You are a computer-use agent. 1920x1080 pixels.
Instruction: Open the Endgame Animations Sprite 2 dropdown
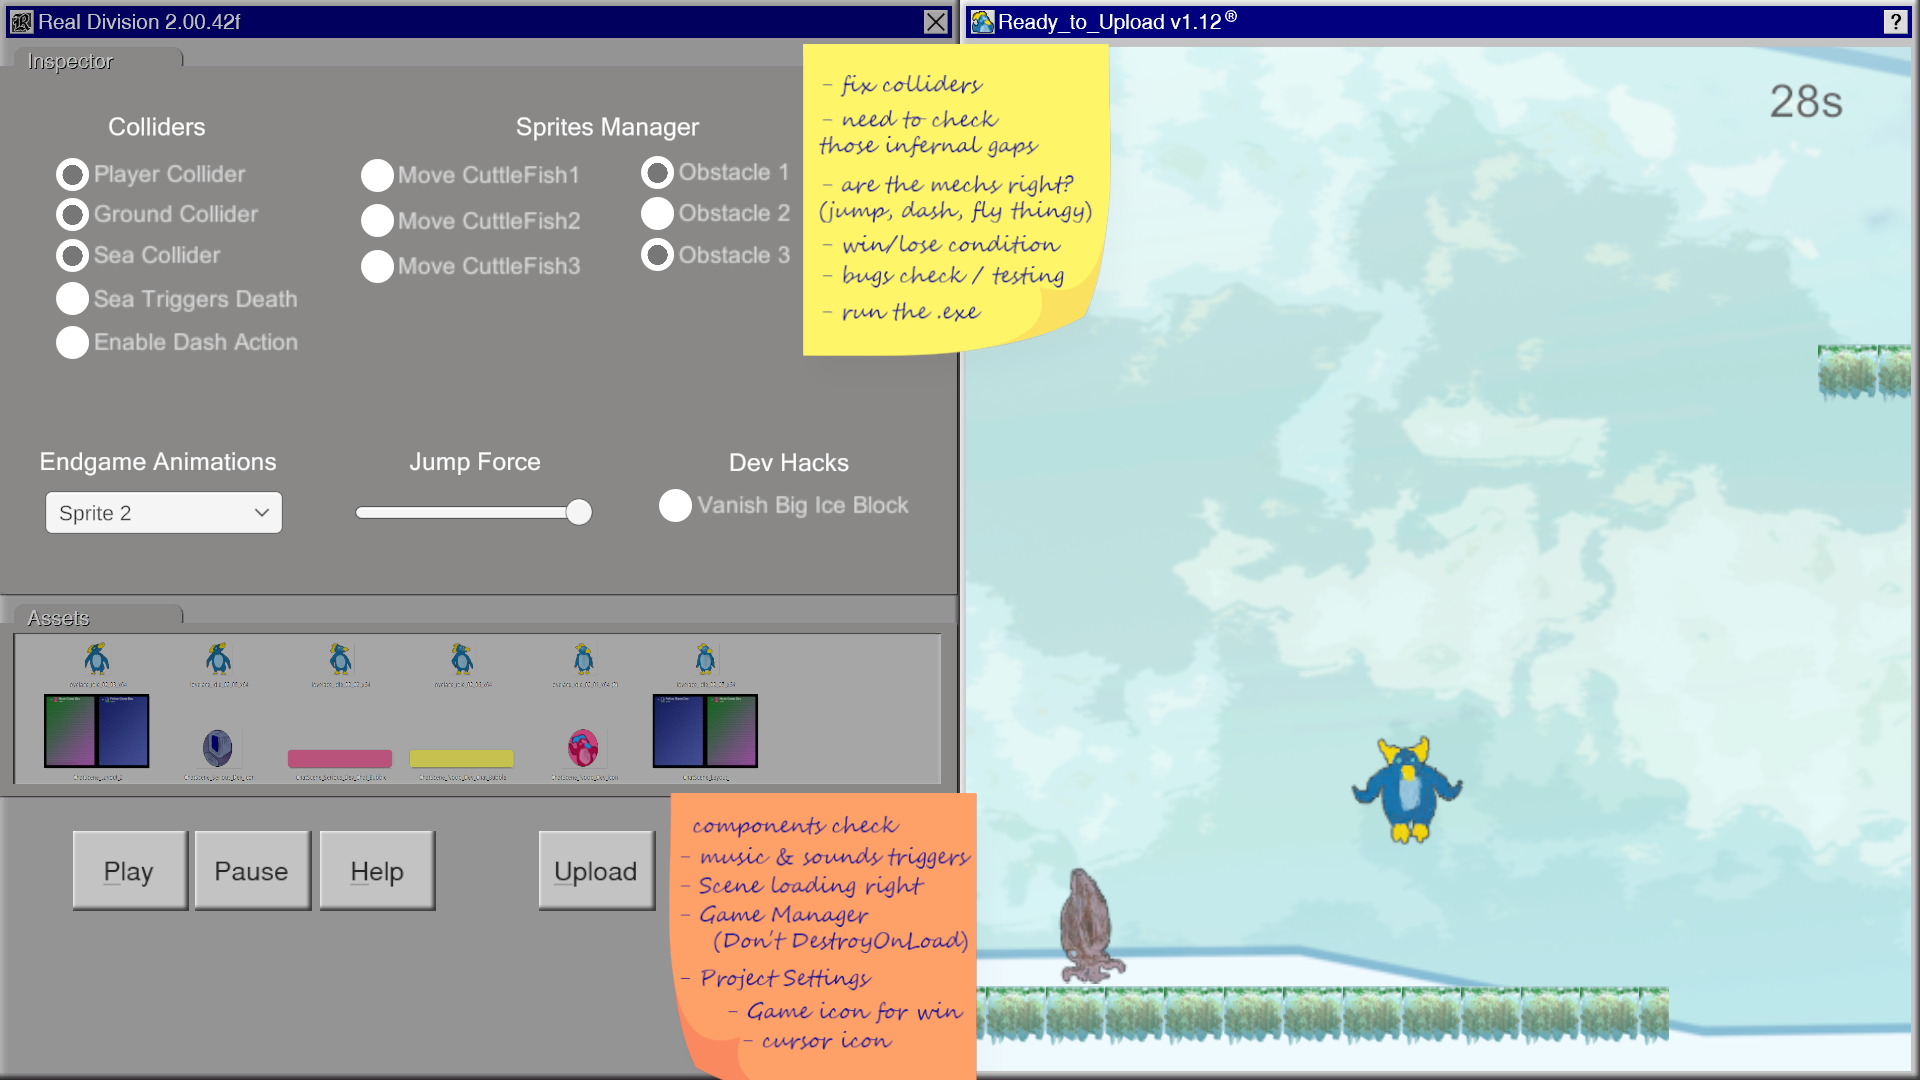(164, 513)
